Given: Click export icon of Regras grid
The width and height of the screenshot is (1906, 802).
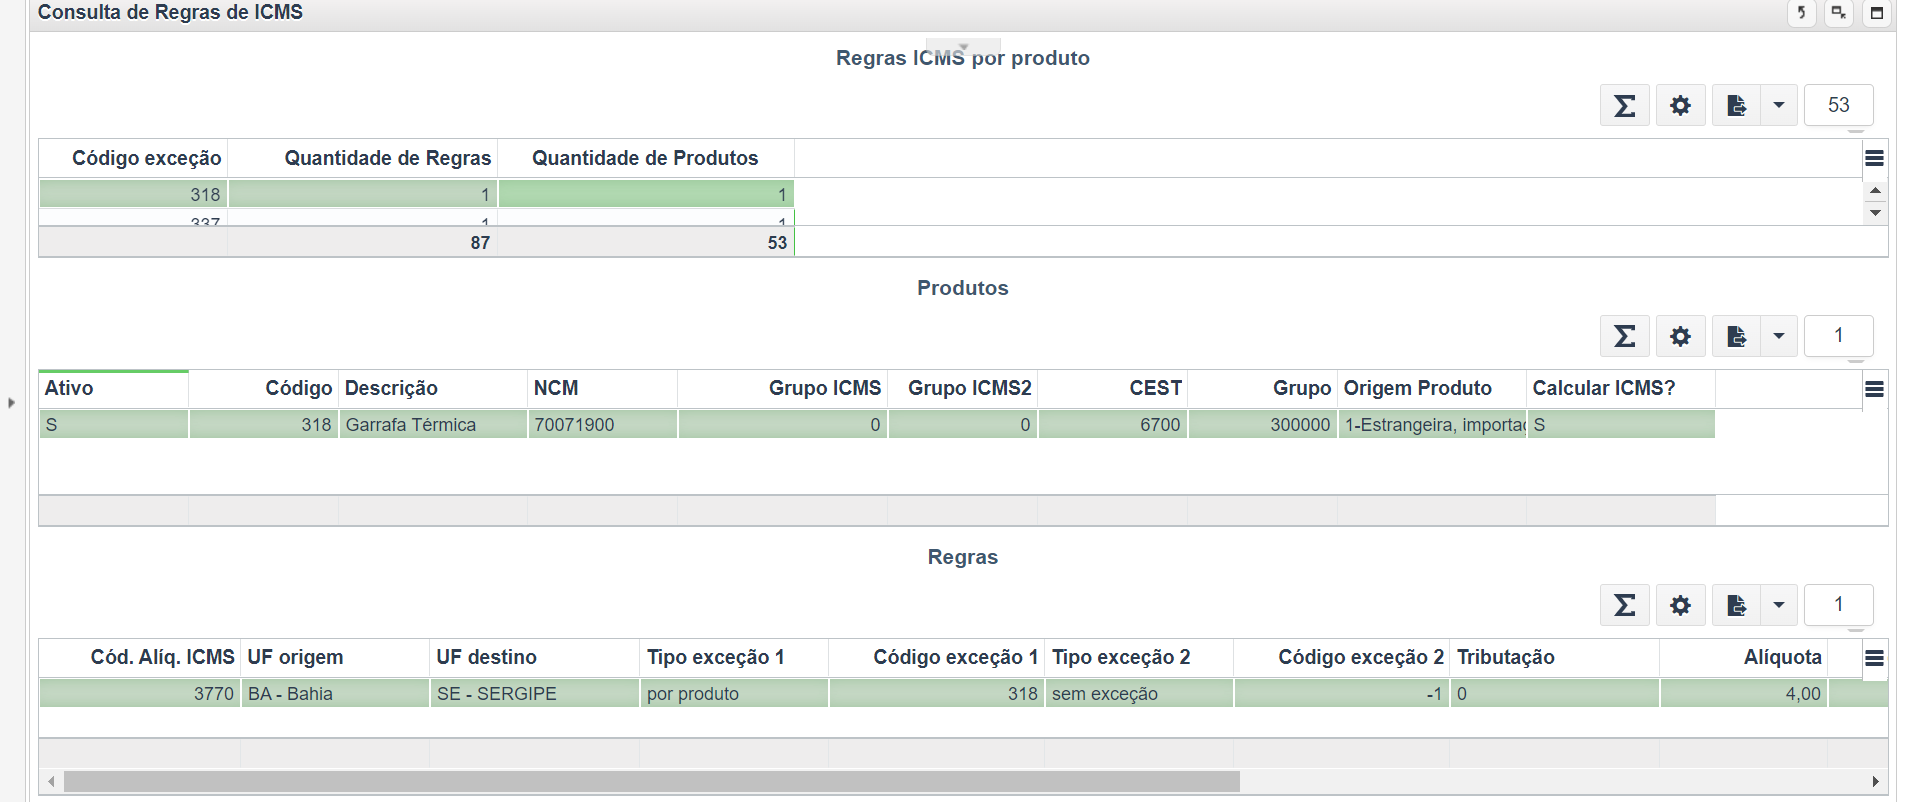Looking at the screenshot, I should pos(1737,605).
